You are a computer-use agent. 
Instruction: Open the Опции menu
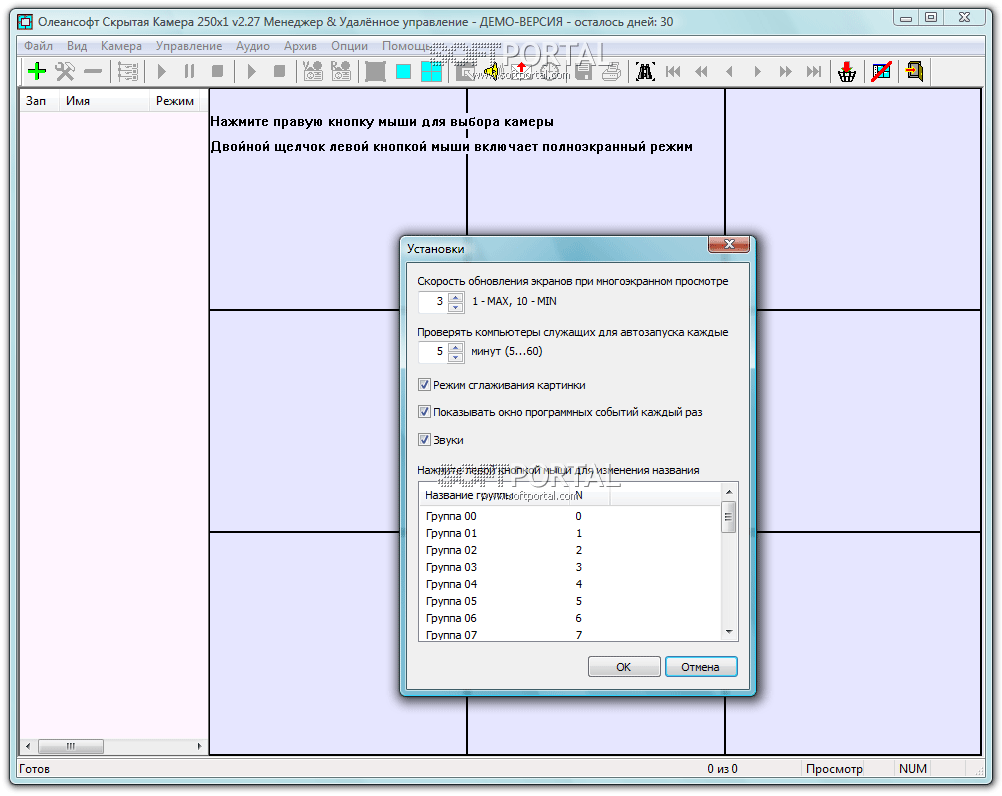pyautogui.click(x=350, y=46)
